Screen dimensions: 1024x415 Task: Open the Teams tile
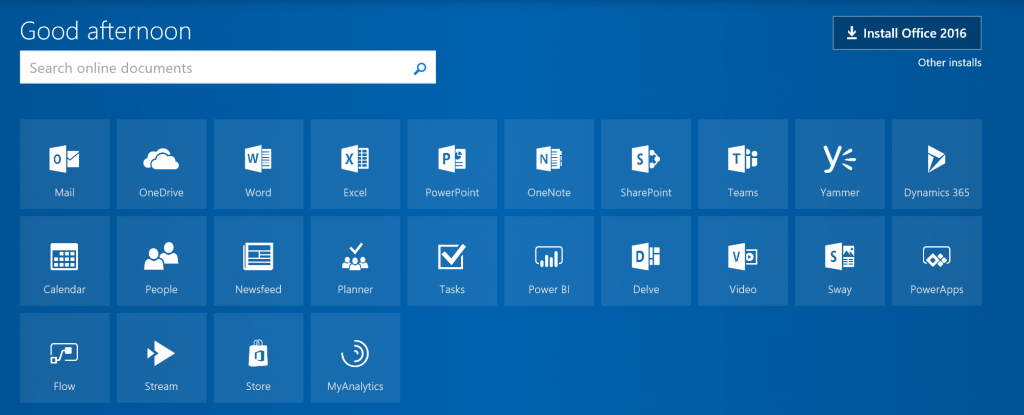coord(743,164)
